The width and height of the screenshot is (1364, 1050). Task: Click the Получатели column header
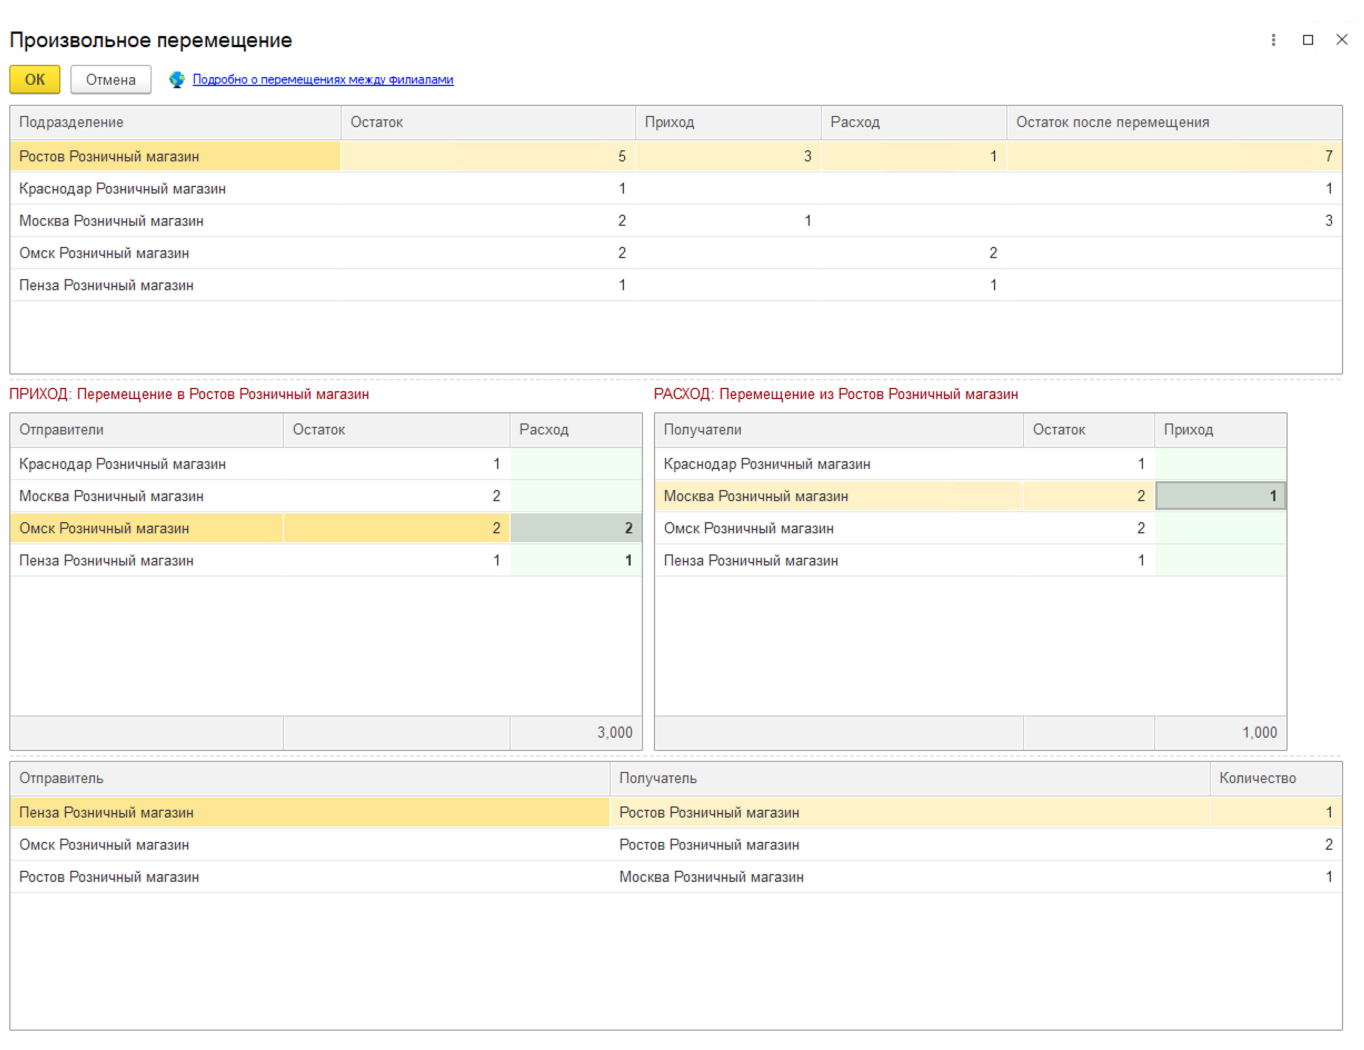pos(839,430)
